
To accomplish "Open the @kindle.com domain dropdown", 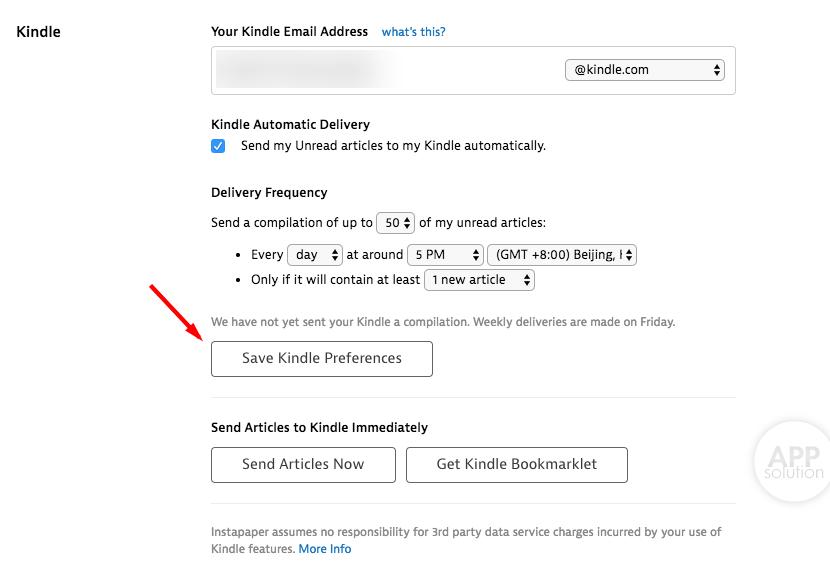I will (644, 70).
